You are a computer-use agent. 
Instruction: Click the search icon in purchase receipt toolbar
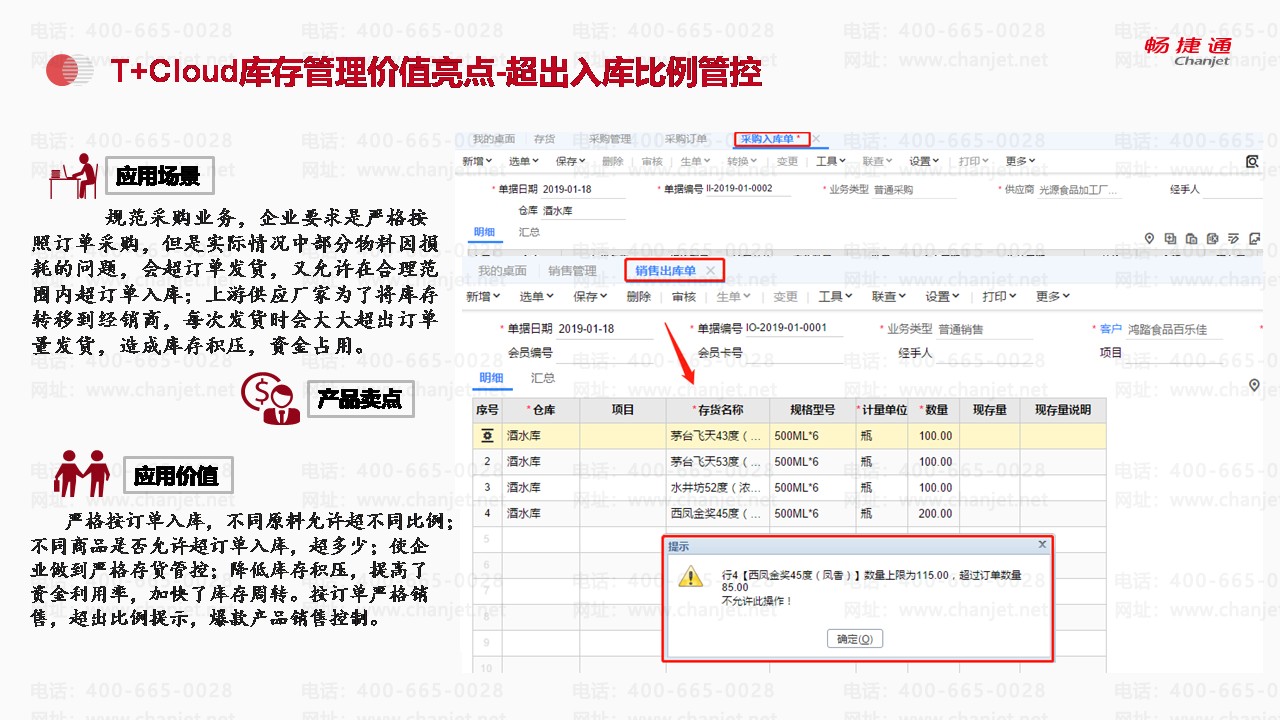point(1252,161)
